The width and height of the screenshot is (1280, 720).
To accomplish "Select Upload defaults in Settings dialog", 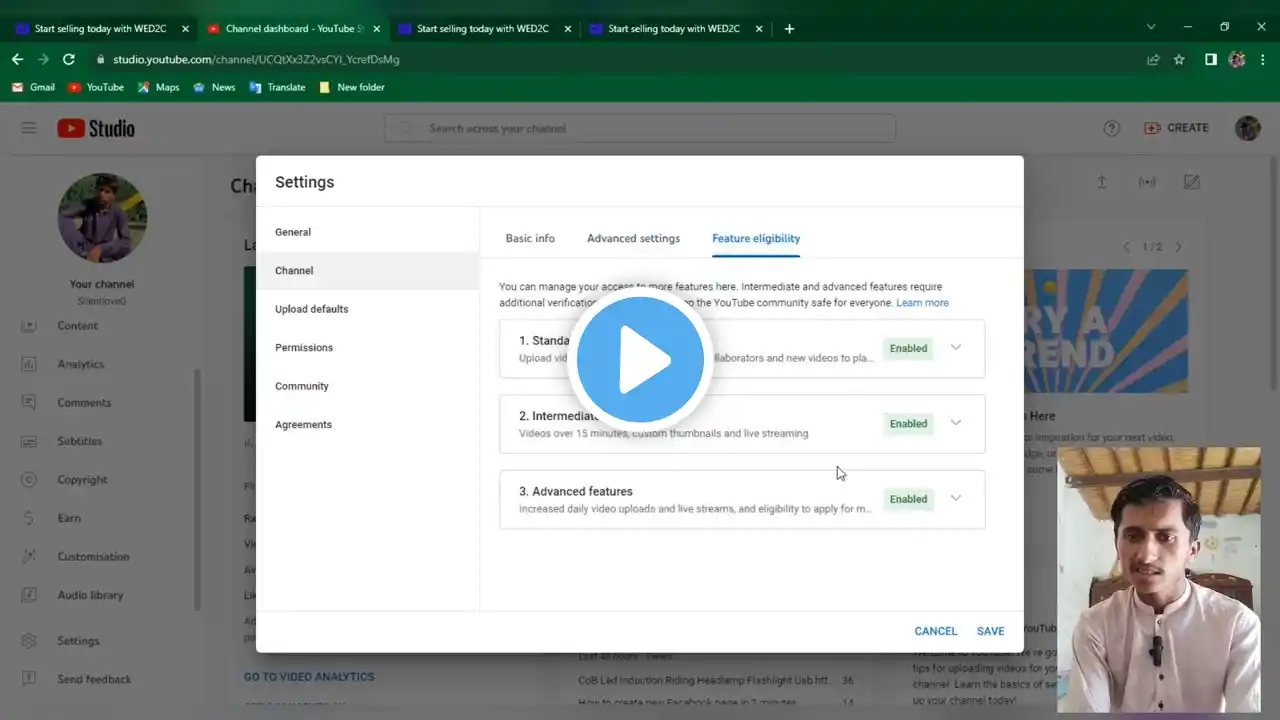I will click(x=368, y=309).
